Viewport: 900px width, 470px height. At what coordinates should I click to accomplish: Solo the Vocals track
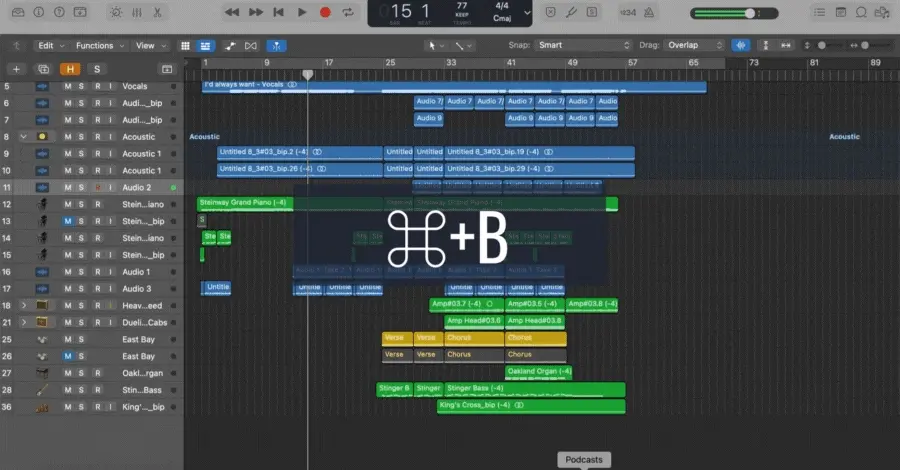(x=81, y=86)
